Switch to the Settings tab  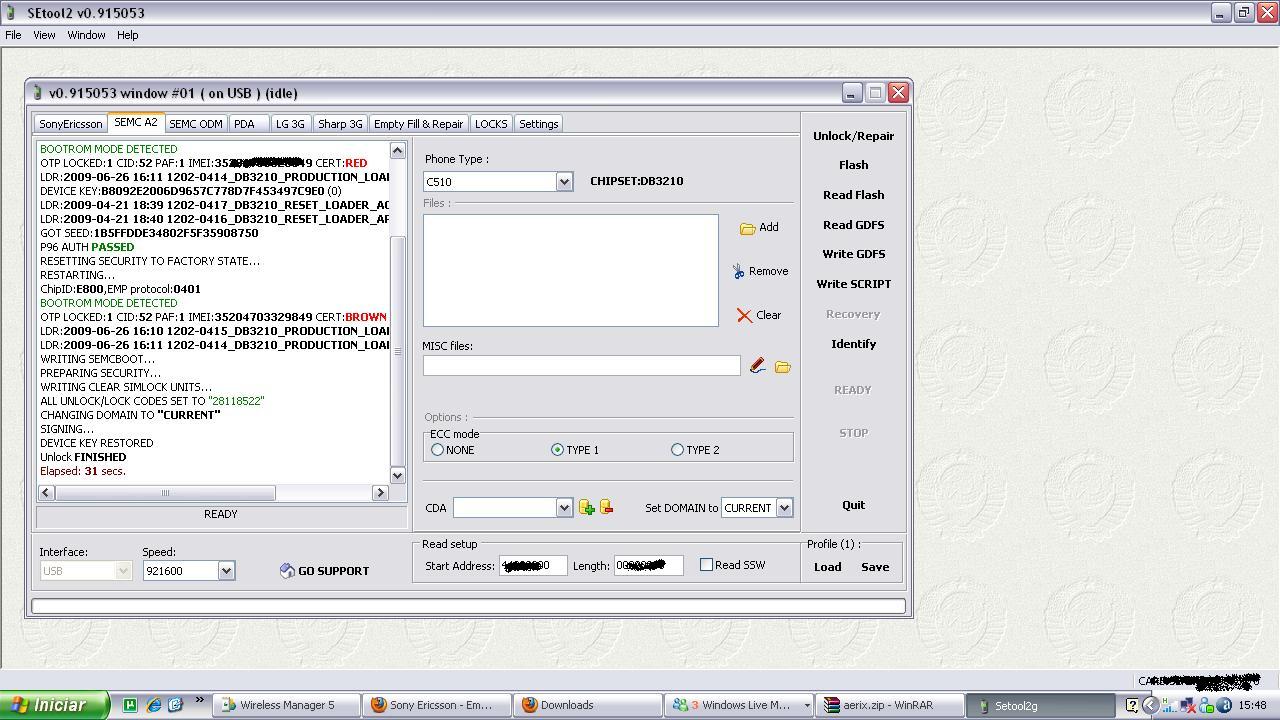click(538, 124)
